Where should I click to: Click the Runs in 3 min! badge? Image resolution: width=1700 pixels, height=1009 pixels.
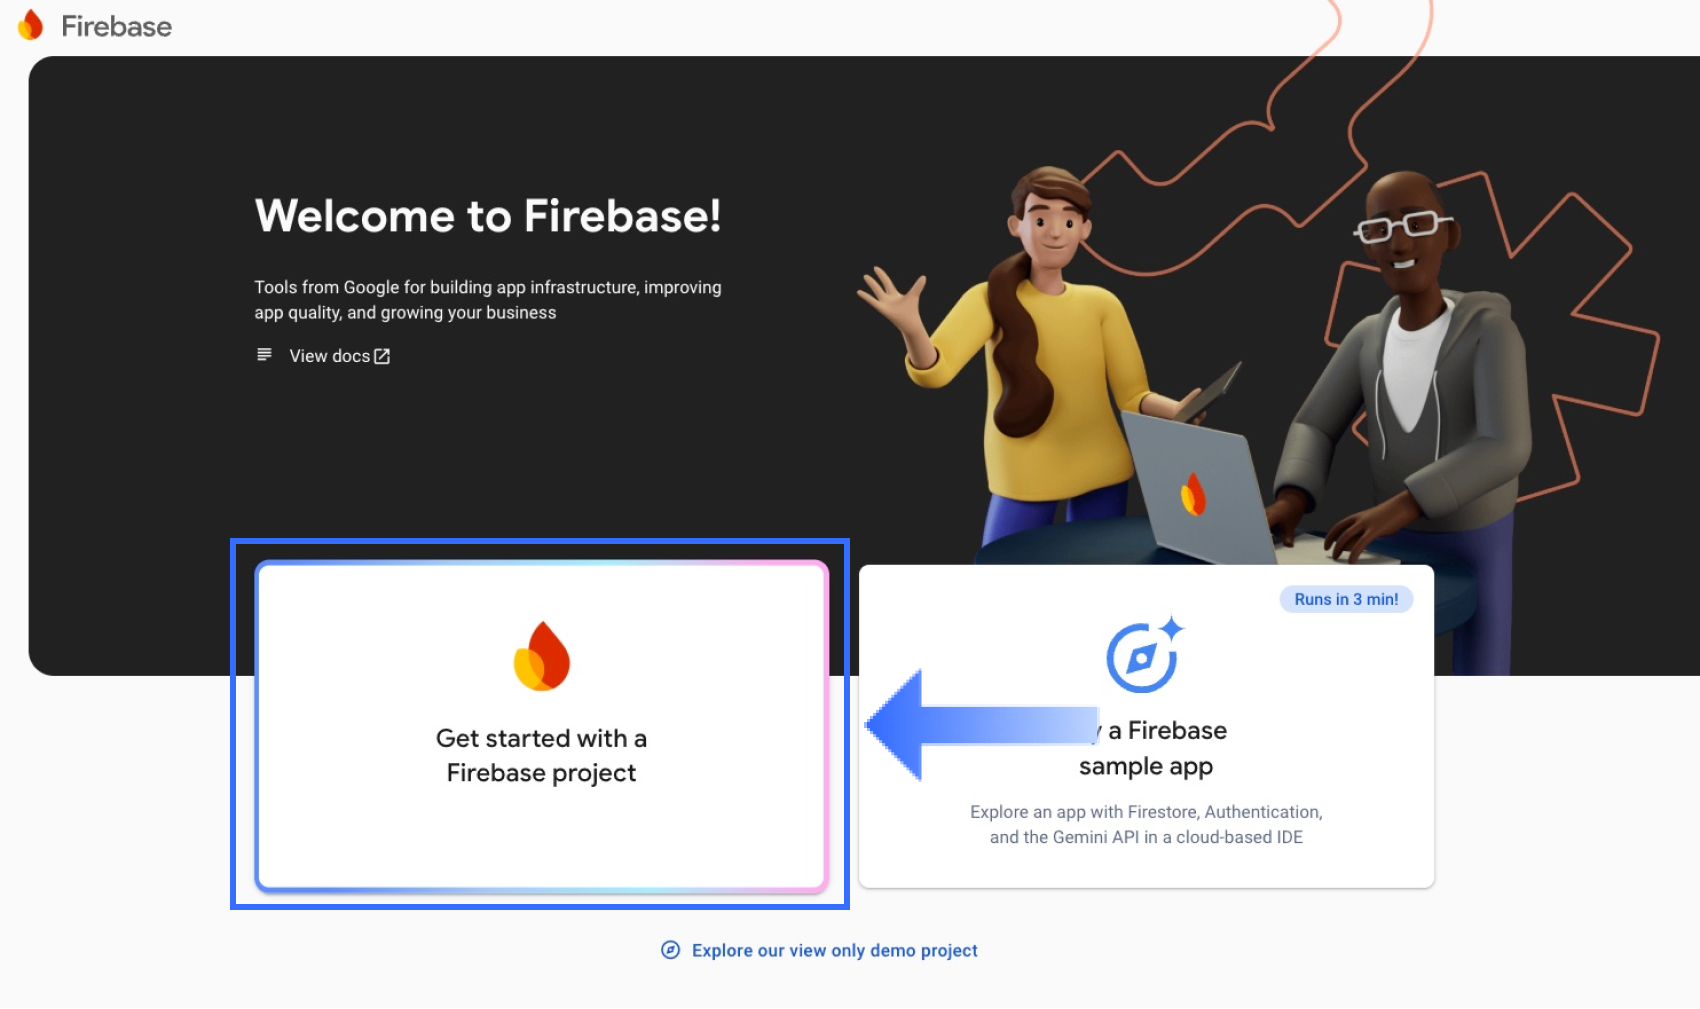[x=1346, y=599]
